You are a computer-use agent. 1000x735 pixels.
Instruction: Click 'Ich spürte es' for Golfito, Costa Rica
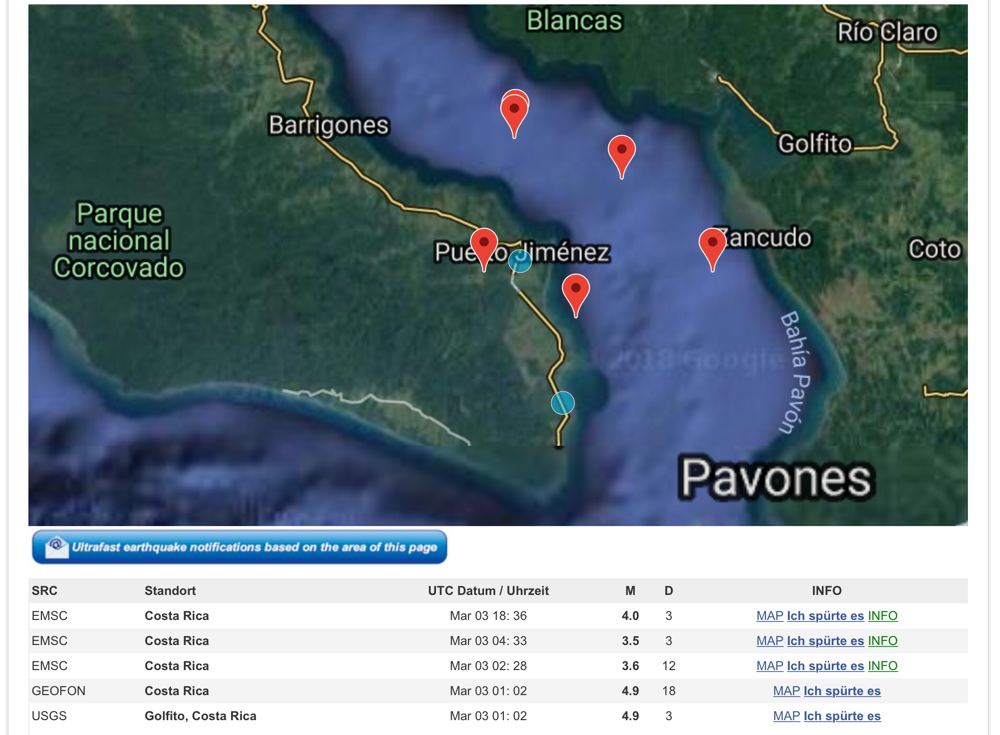[842, 716]
